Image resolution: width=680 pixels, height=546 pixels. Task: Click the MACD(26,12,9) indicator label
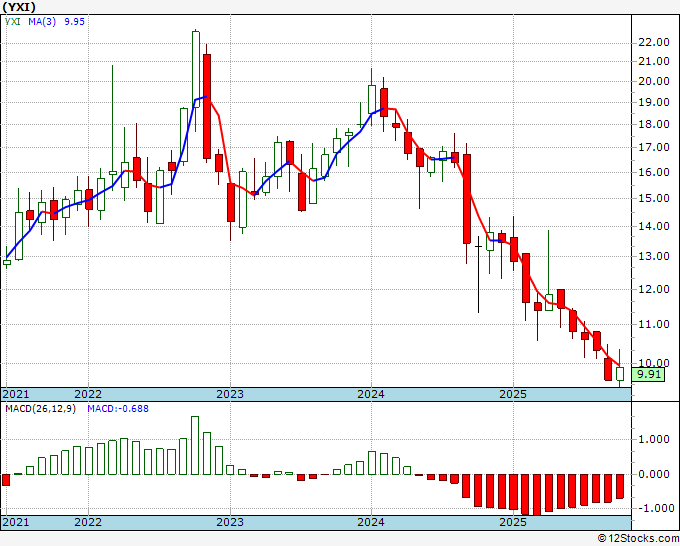[x=41, y=409]
